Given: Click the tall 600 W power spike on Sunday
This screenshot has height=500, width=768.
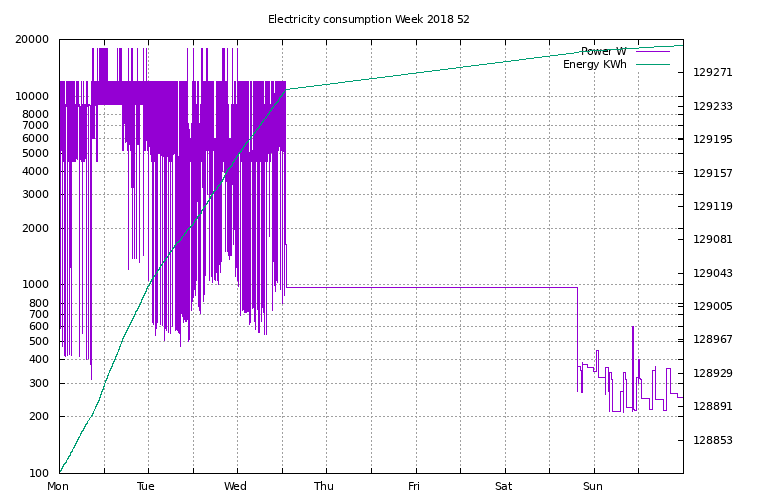Looking at the screenshot, I should click(x=633, y=368).
